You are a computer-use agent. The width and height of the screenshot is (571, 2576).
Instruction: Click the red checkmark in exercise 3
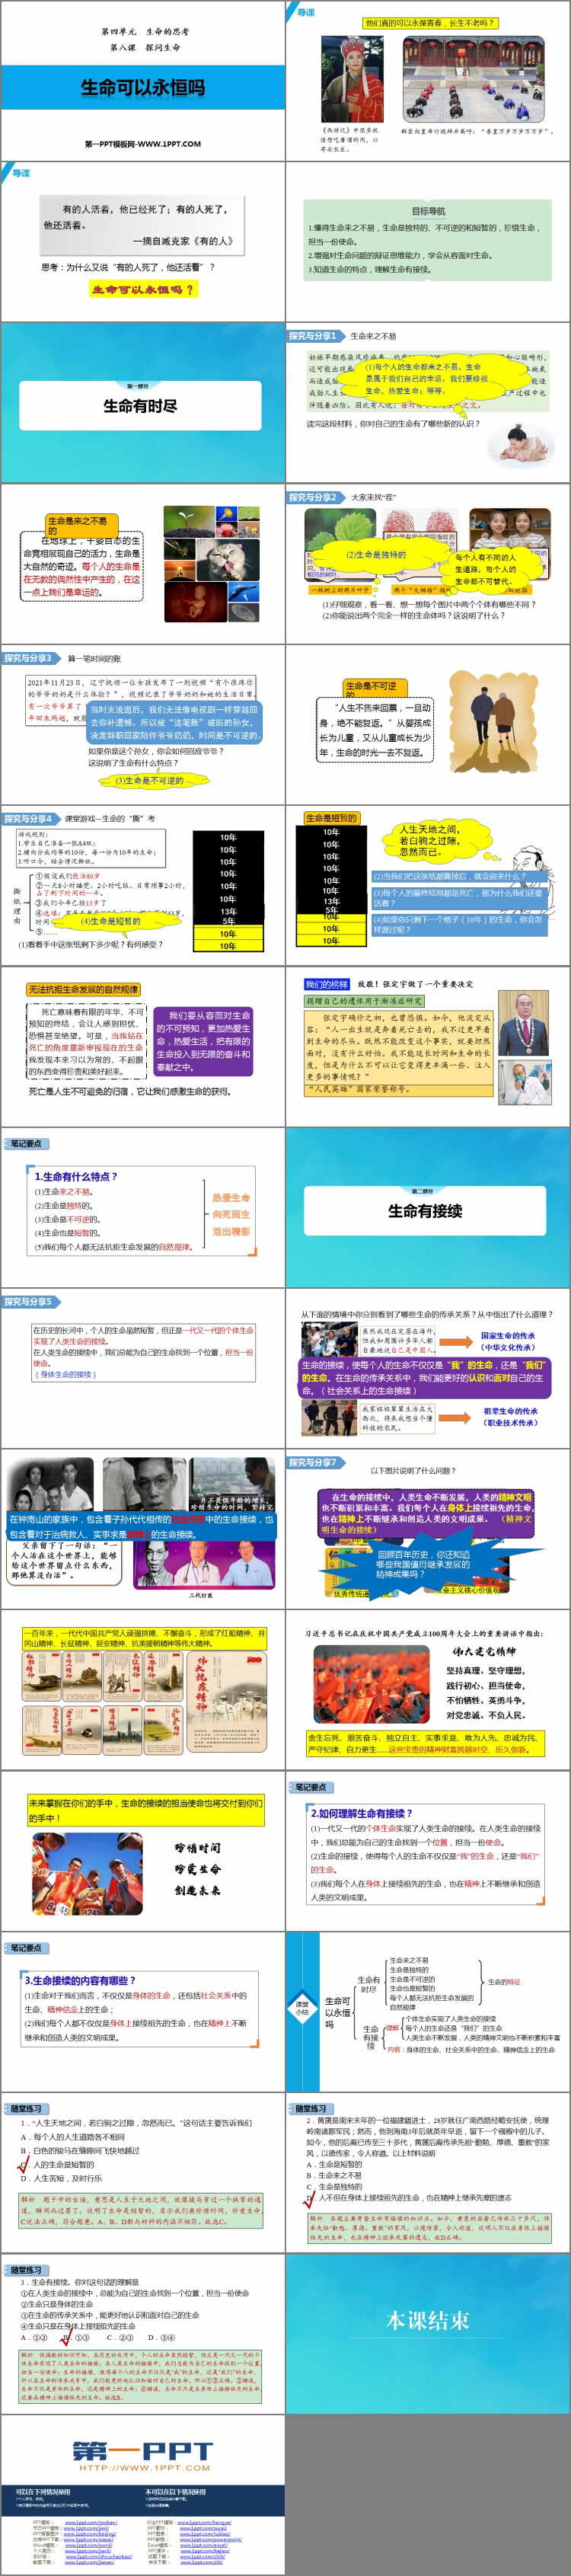pos(67,2337)
